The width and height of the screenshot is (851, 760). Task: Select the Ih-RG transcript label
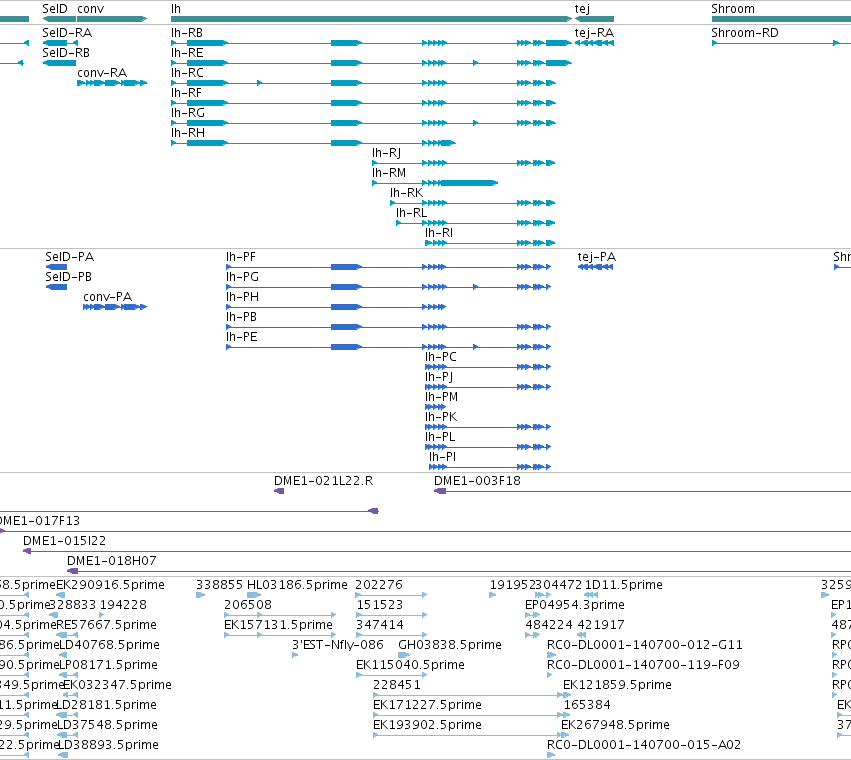(x=188, y=113)
